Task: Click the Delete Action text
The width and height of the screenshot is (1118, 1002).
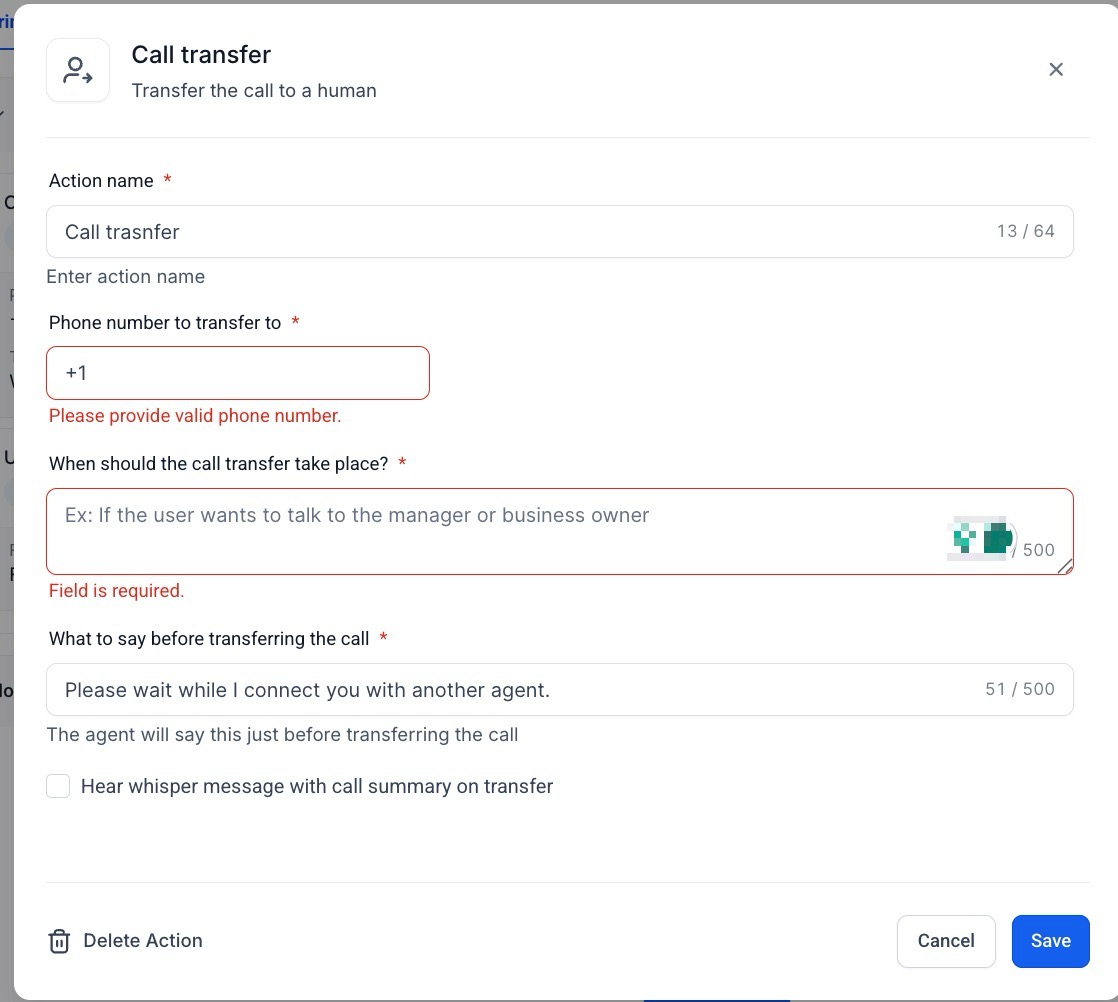Action: point(143,941)
